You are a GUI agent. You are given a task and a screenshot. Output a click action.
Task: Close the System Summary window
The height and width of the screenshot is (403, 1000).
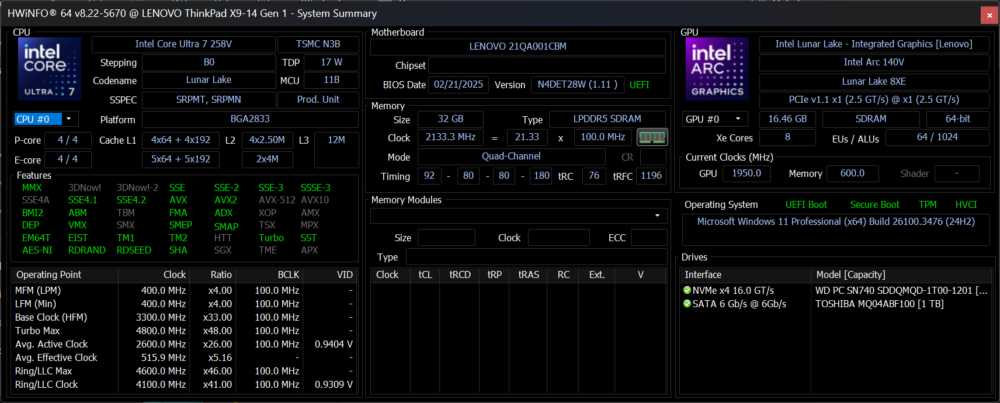point(985,13)
